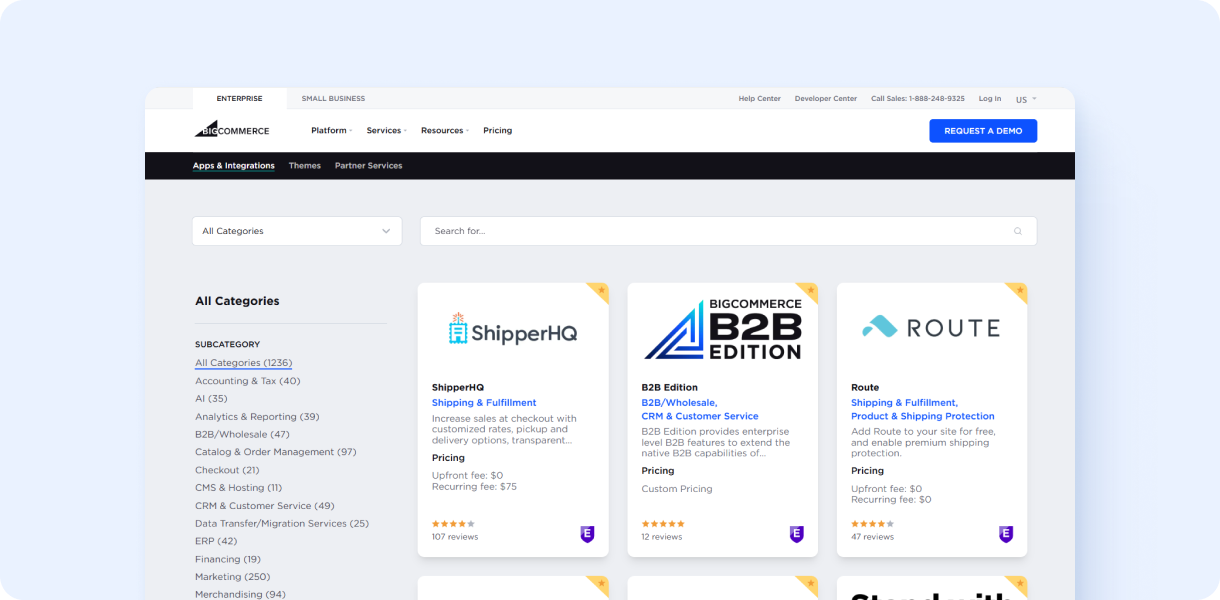The width and height of the screenshot is (1220, 600).
Task: Open the Developer Center link
Action: 826,99
